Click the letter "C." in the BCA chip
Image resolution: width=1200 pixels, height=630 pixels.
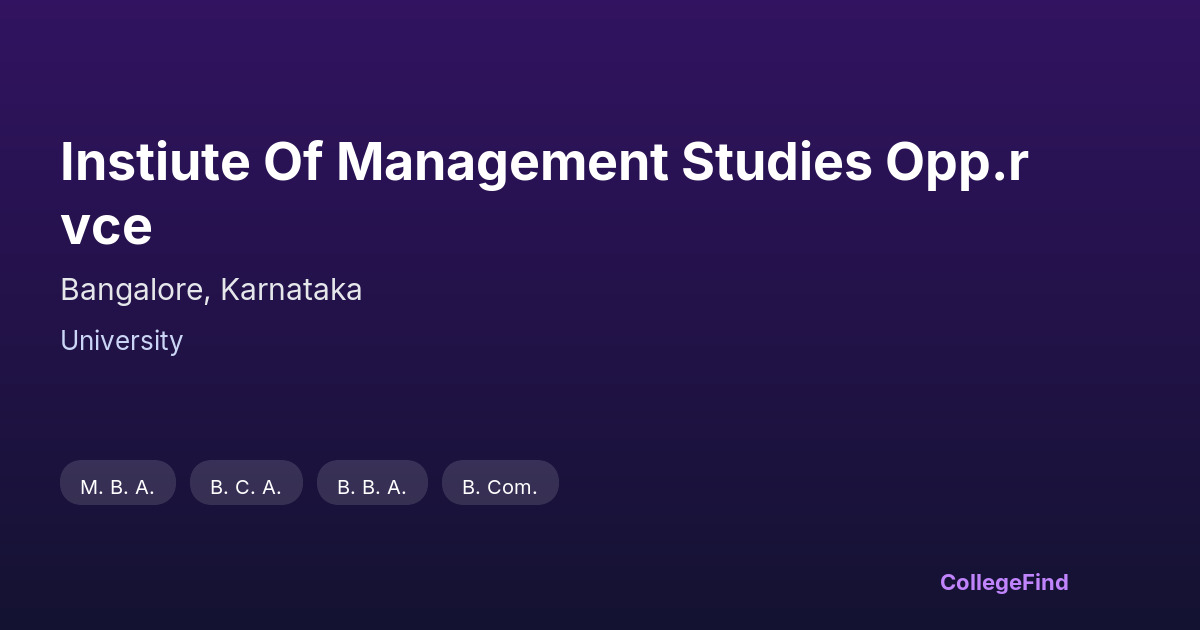[246, 487]
